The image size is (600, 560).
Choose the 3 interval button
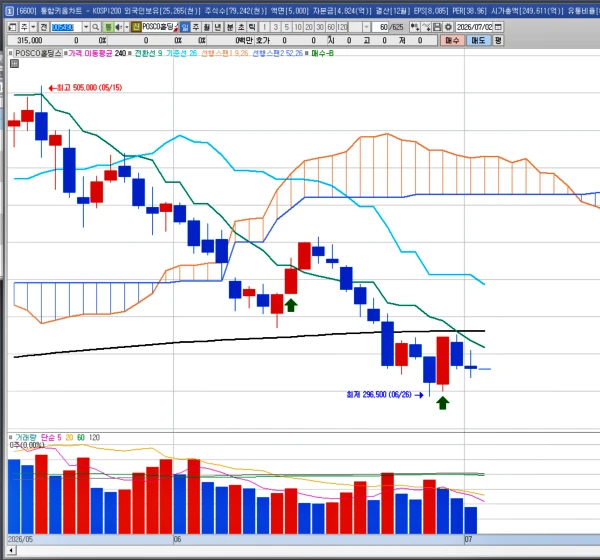(276, 27)
